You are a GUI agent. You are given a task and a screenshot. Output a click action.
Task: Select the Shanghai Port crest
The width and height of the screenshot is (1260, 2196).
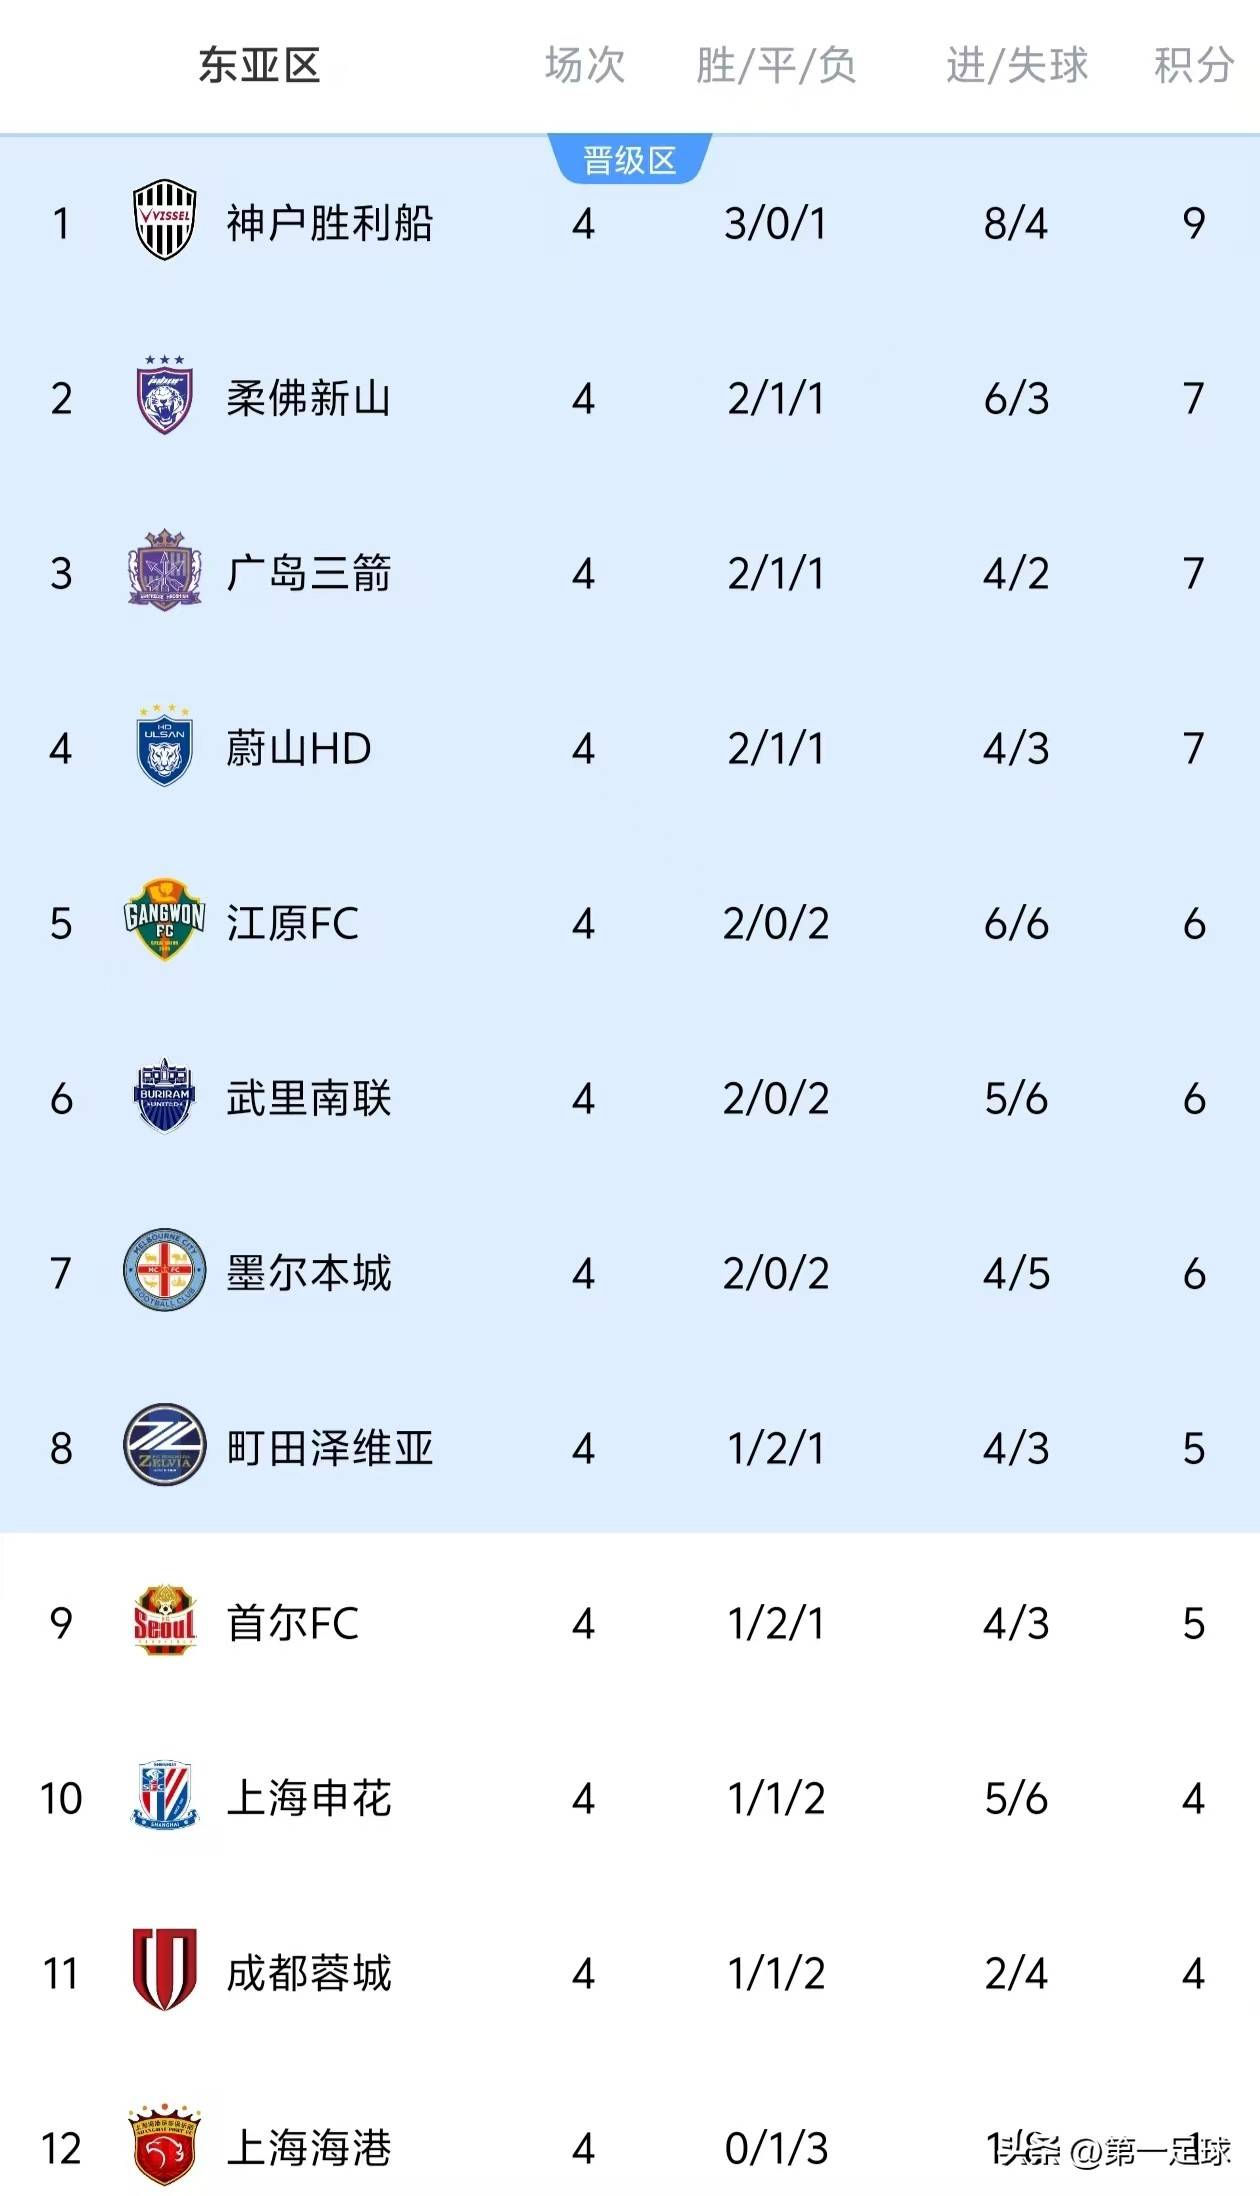click(164, 2146)
